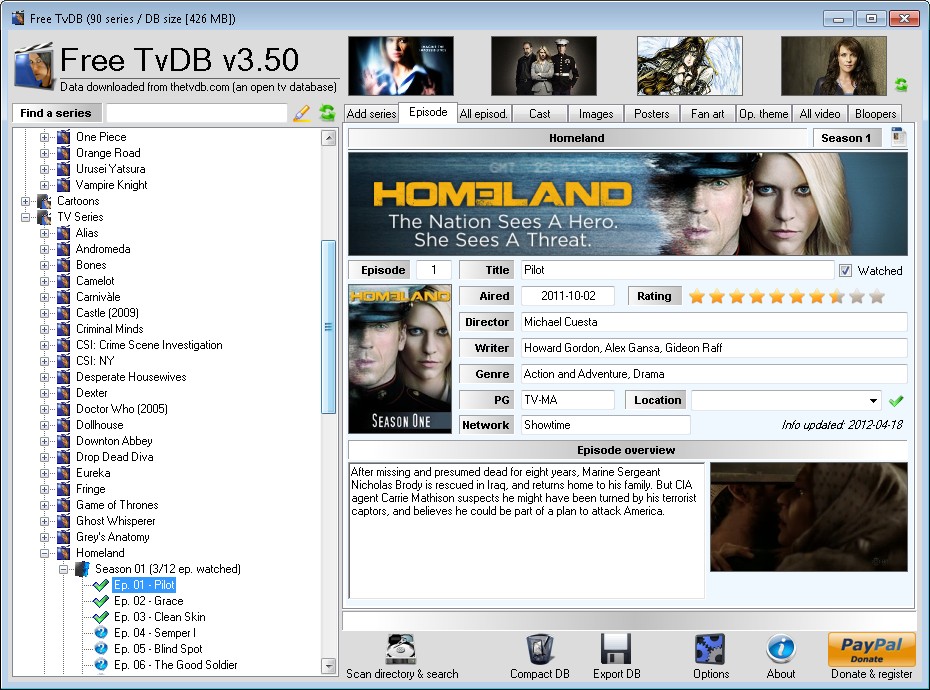The image size is (930, 690).
Task: Click the Eureka series icon
Action: [63, 473]
